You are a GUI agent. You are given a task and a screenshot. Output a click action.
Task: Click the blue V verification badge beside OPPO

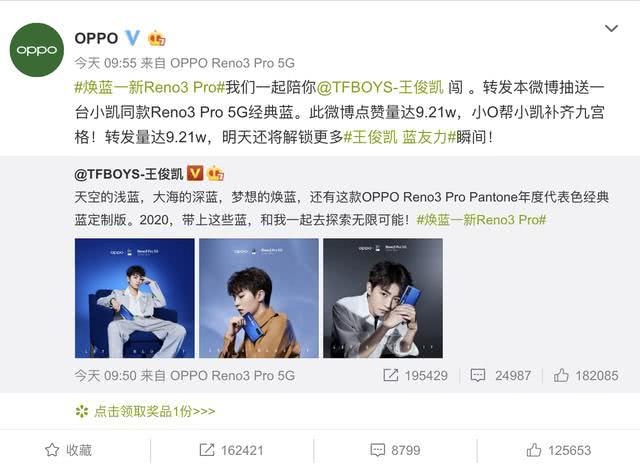pos(132,38)
